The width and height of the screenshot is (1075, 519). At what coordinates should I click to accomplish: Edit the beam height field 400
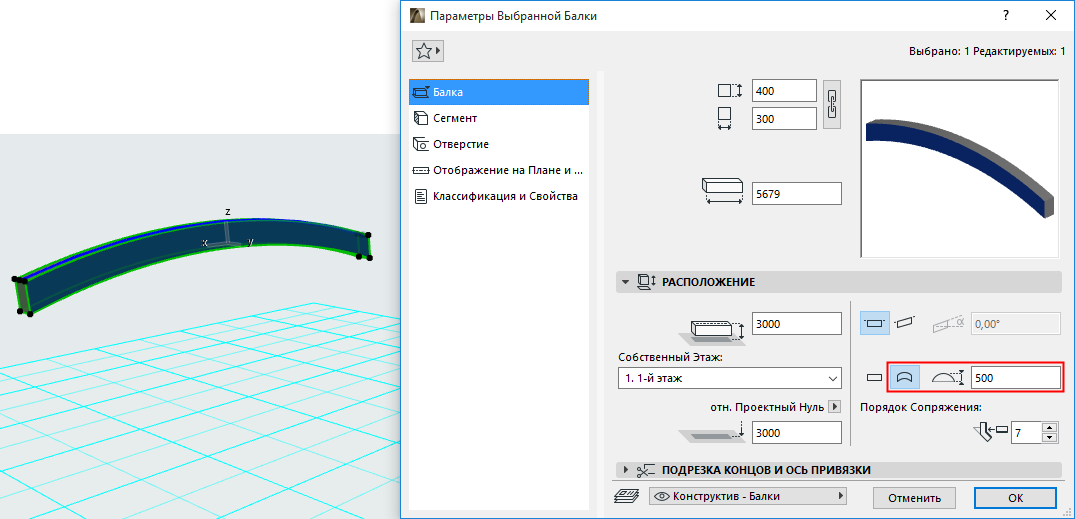pyautogui.click(x=784, y=90)
